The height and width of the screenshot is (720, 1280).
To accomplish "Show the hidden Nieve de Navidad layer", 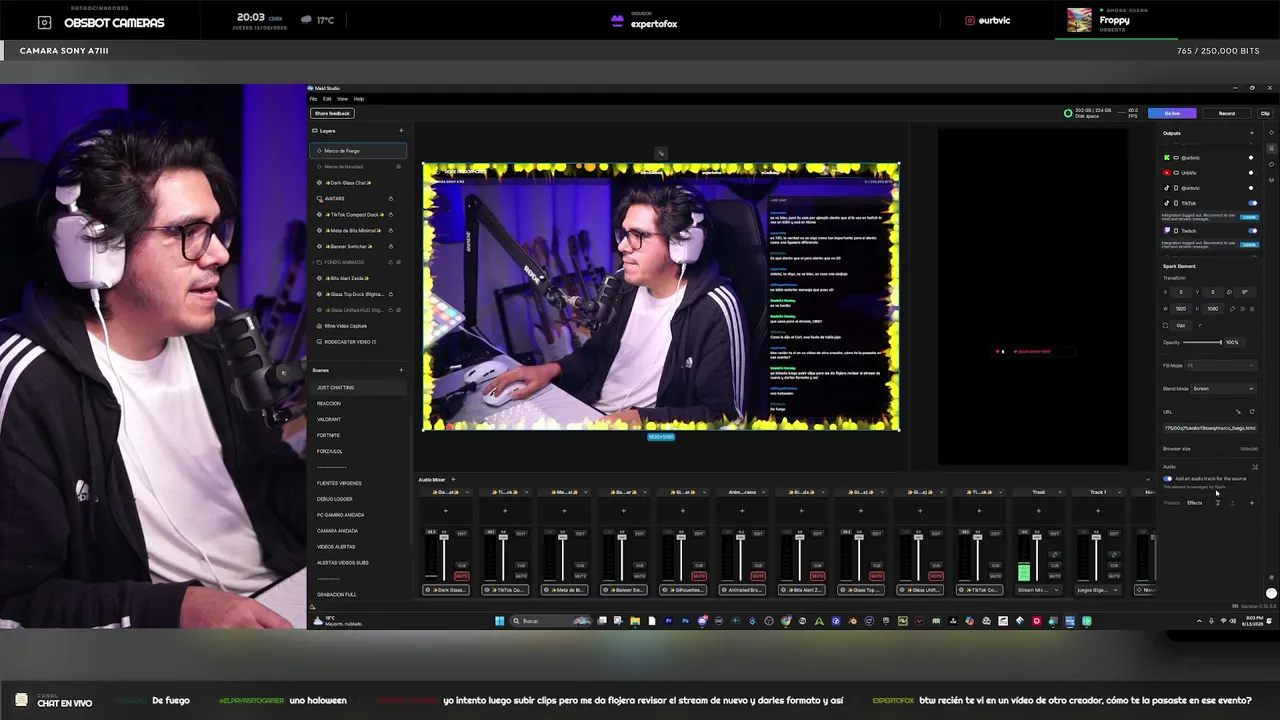I will pyautogui.click(x=398, y=166).
